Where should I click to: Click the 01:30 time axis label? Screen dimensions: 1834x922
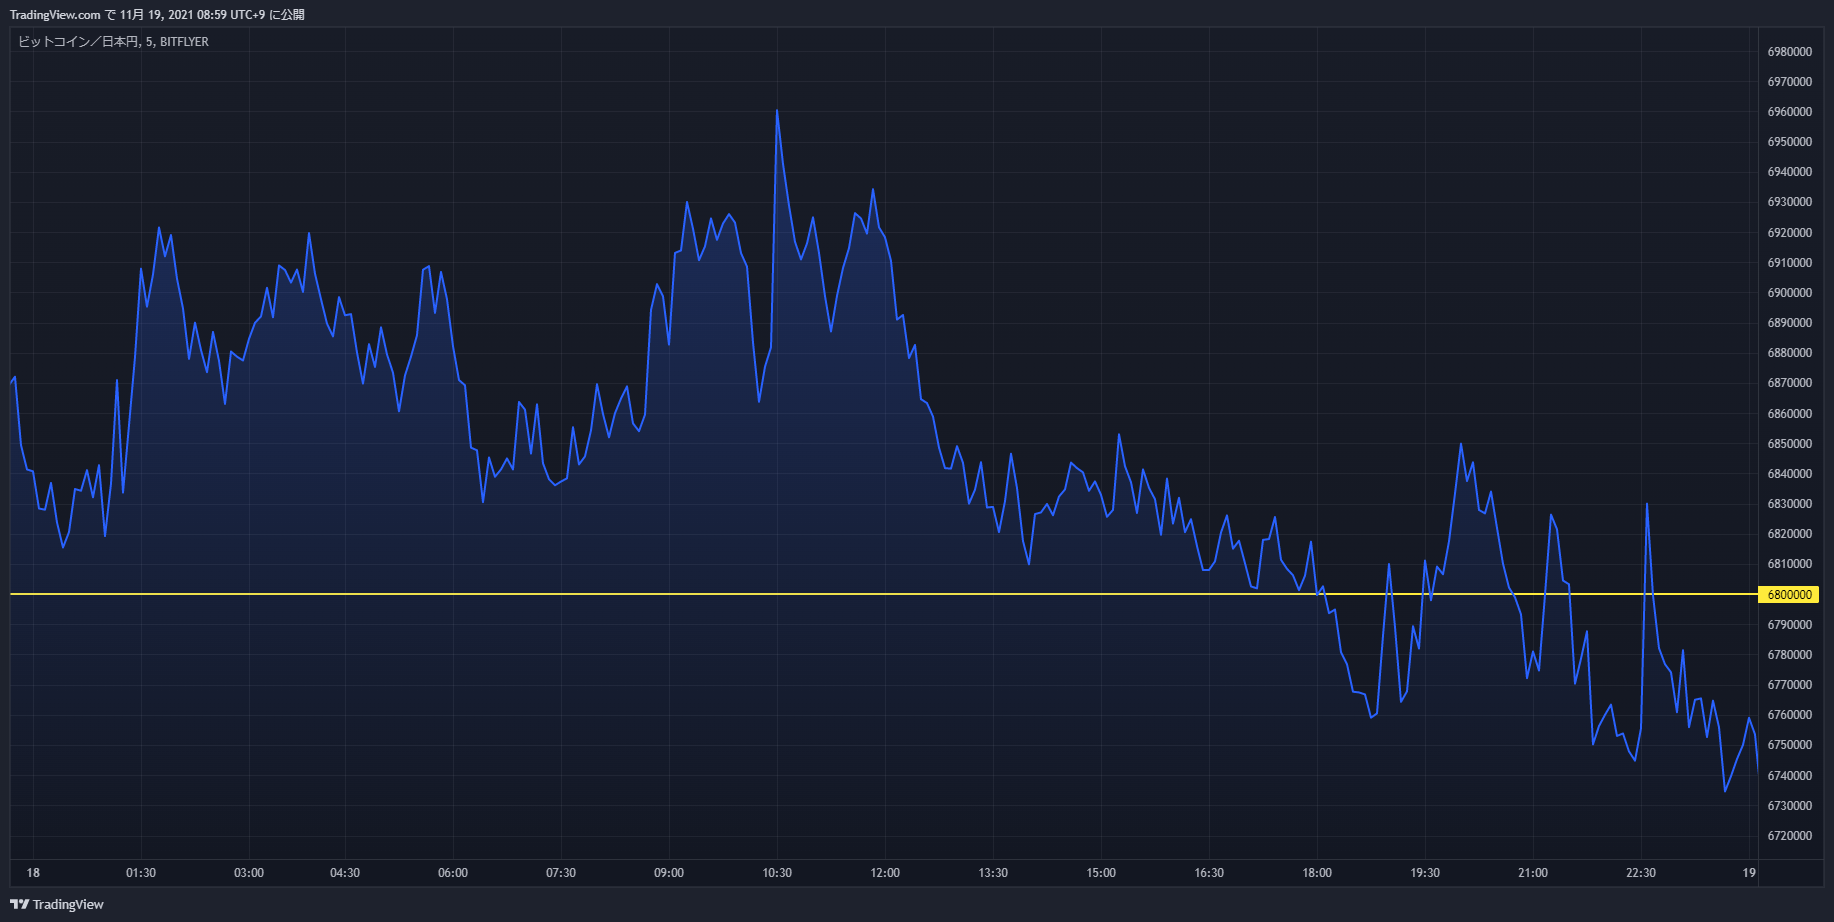[x=141, y=873]
